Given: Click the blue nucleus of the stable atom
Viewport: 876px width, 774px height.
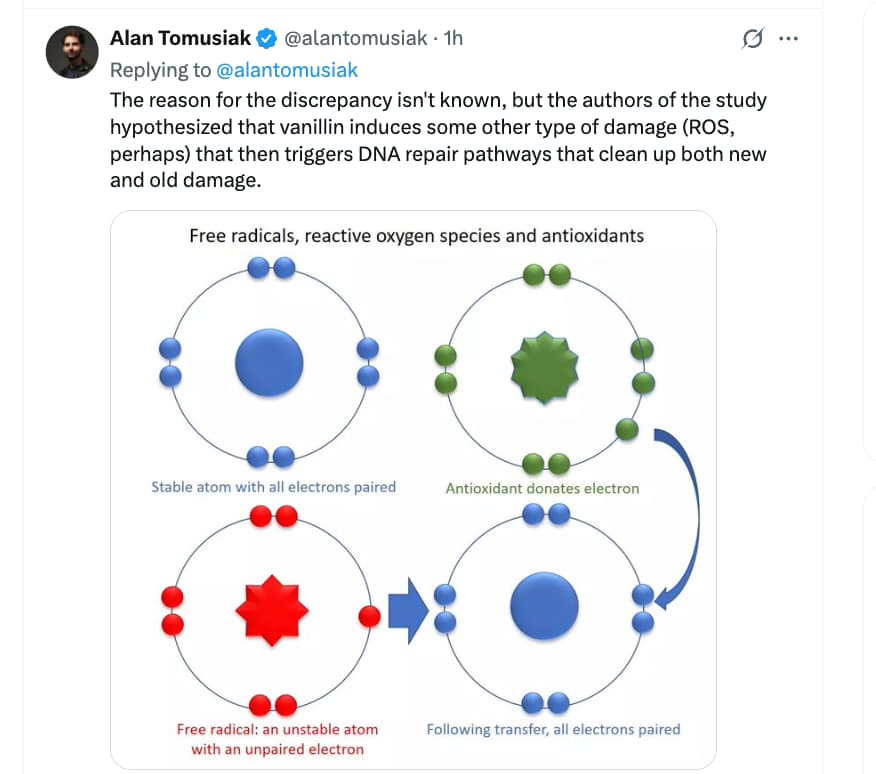Looking at the screenshot, I should pos(269,362).
